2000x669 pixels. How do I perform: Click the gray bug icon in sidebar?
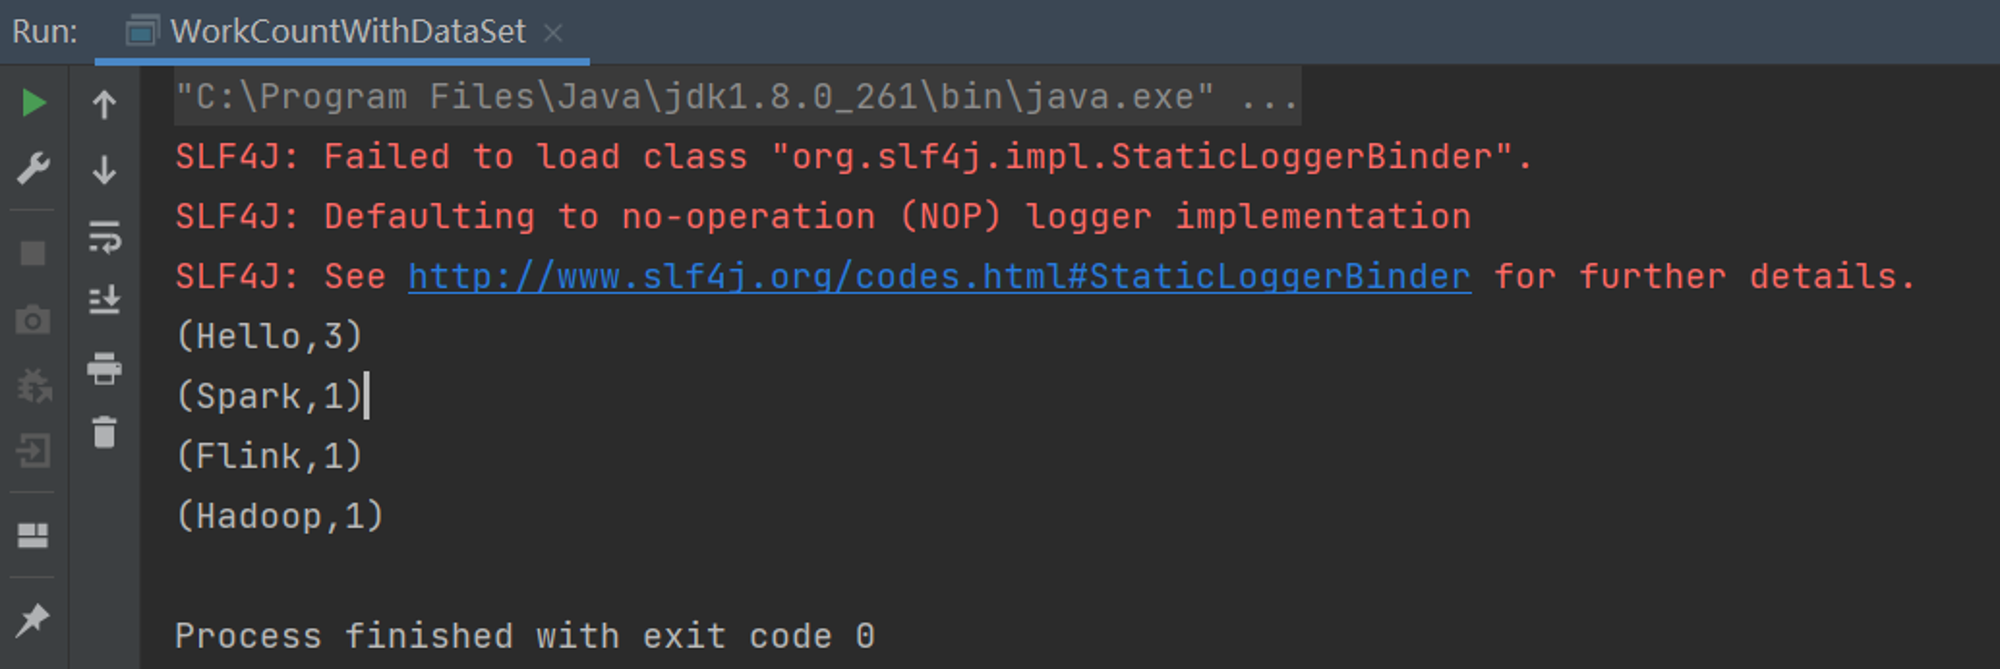click(x=34, y=386)
